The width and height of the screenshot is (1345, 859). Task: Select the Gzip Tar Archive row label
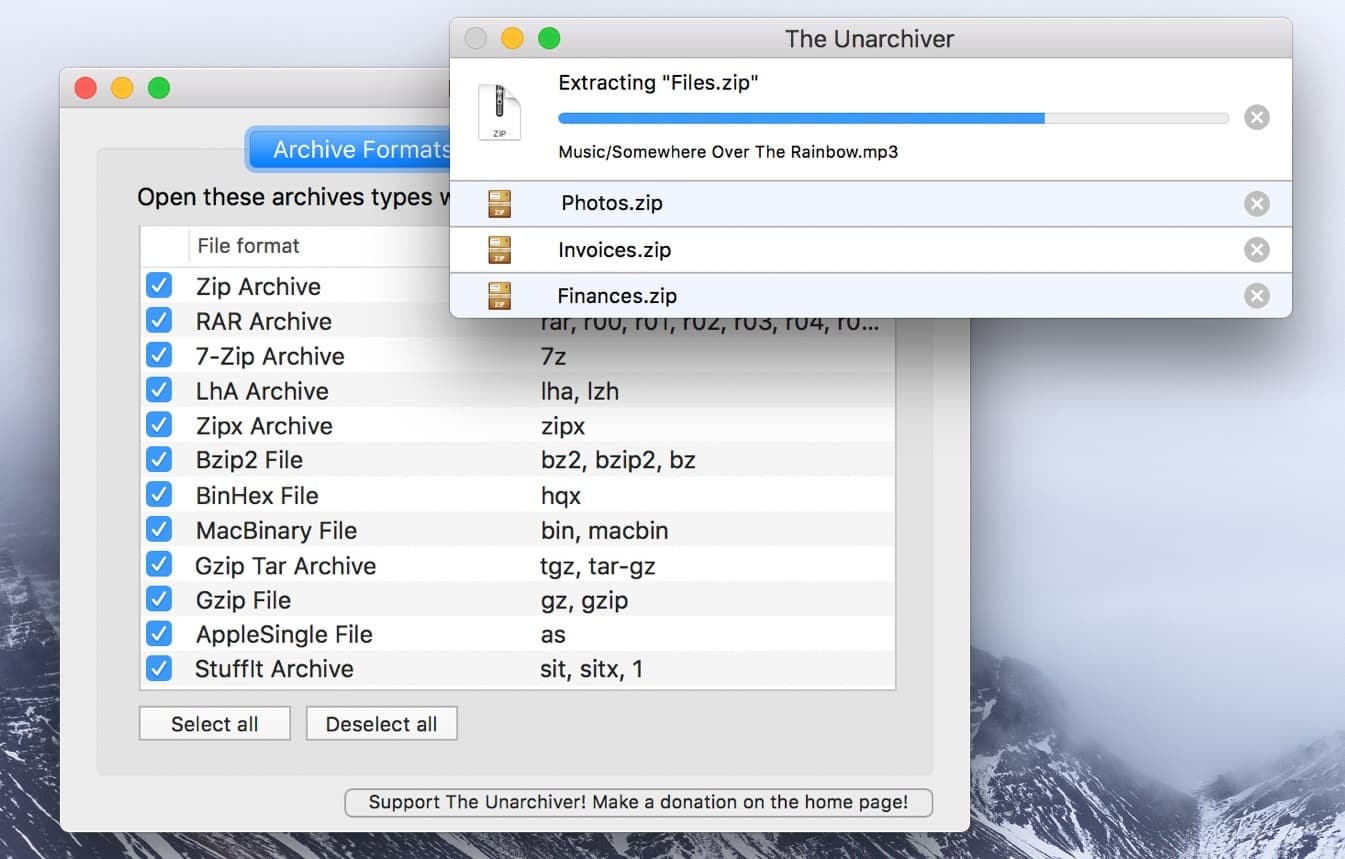286,565
